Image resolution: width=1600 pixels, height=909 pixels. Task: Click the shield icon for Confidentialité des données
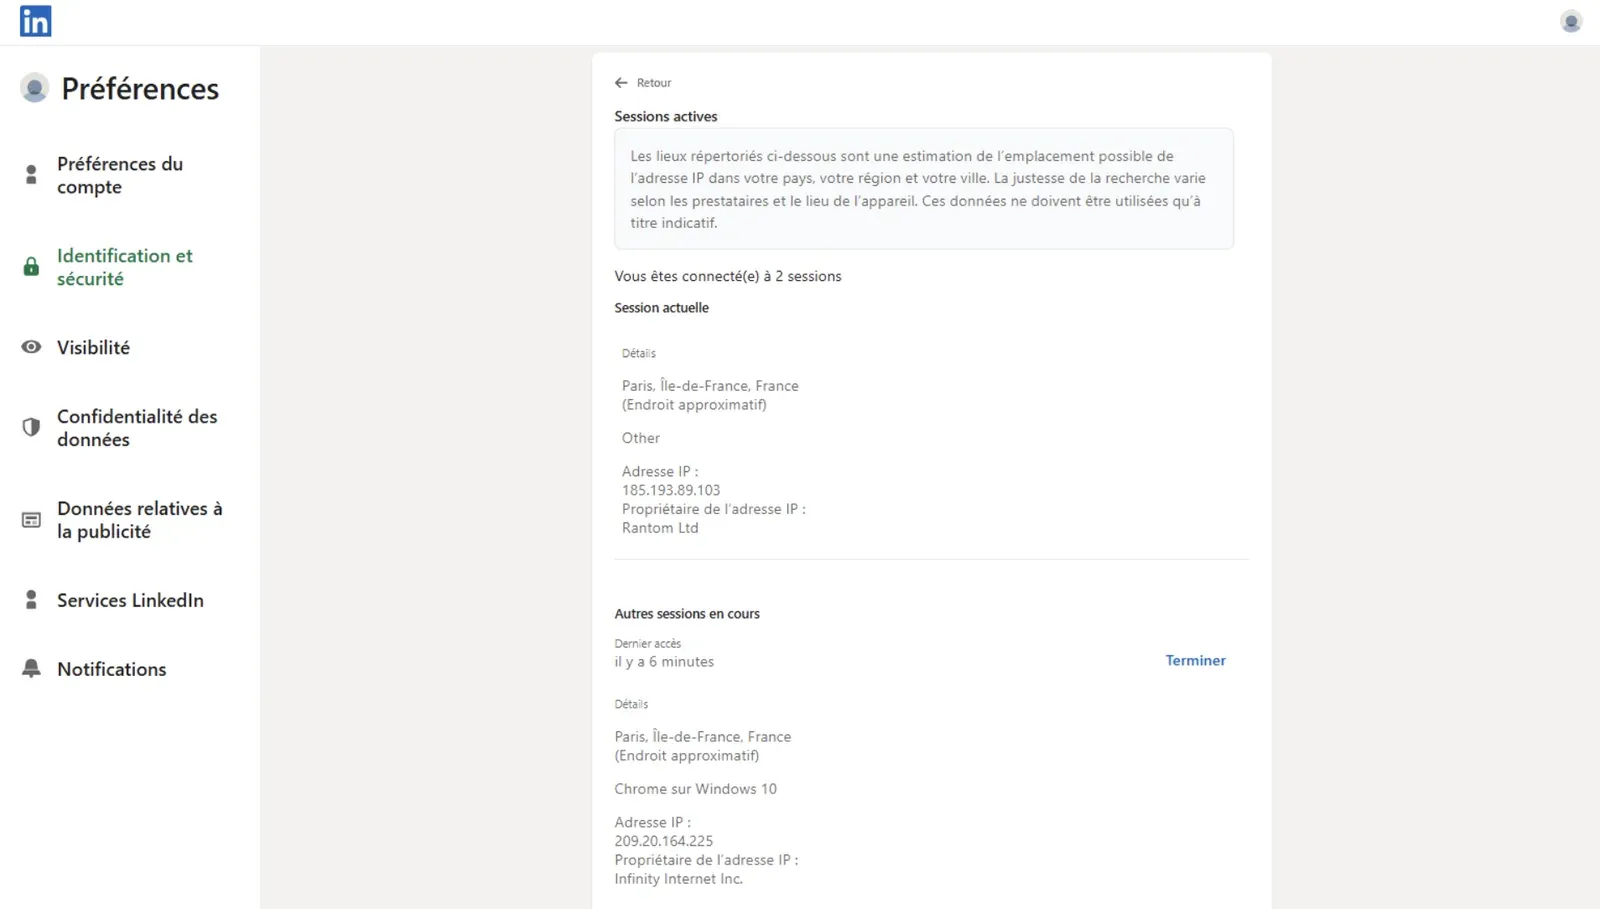pos(31,427)
